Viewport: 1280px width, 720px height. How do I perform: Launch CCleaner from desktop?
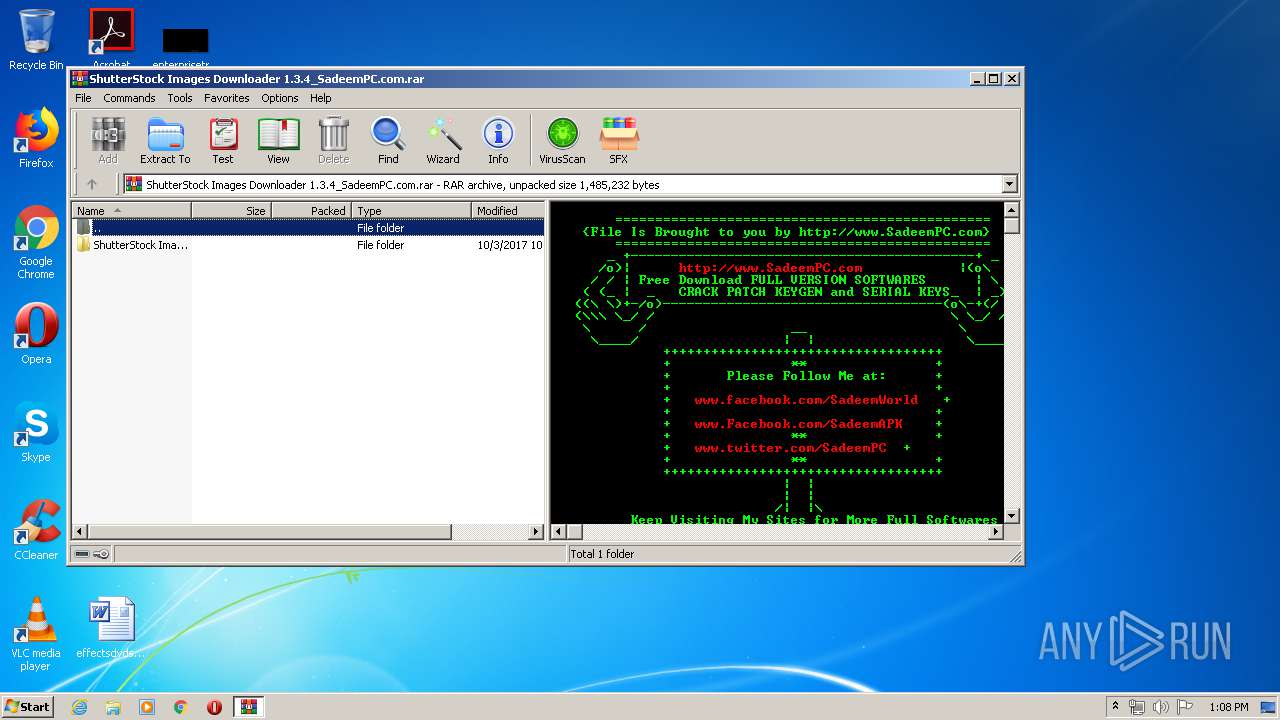tap(36, 530)
